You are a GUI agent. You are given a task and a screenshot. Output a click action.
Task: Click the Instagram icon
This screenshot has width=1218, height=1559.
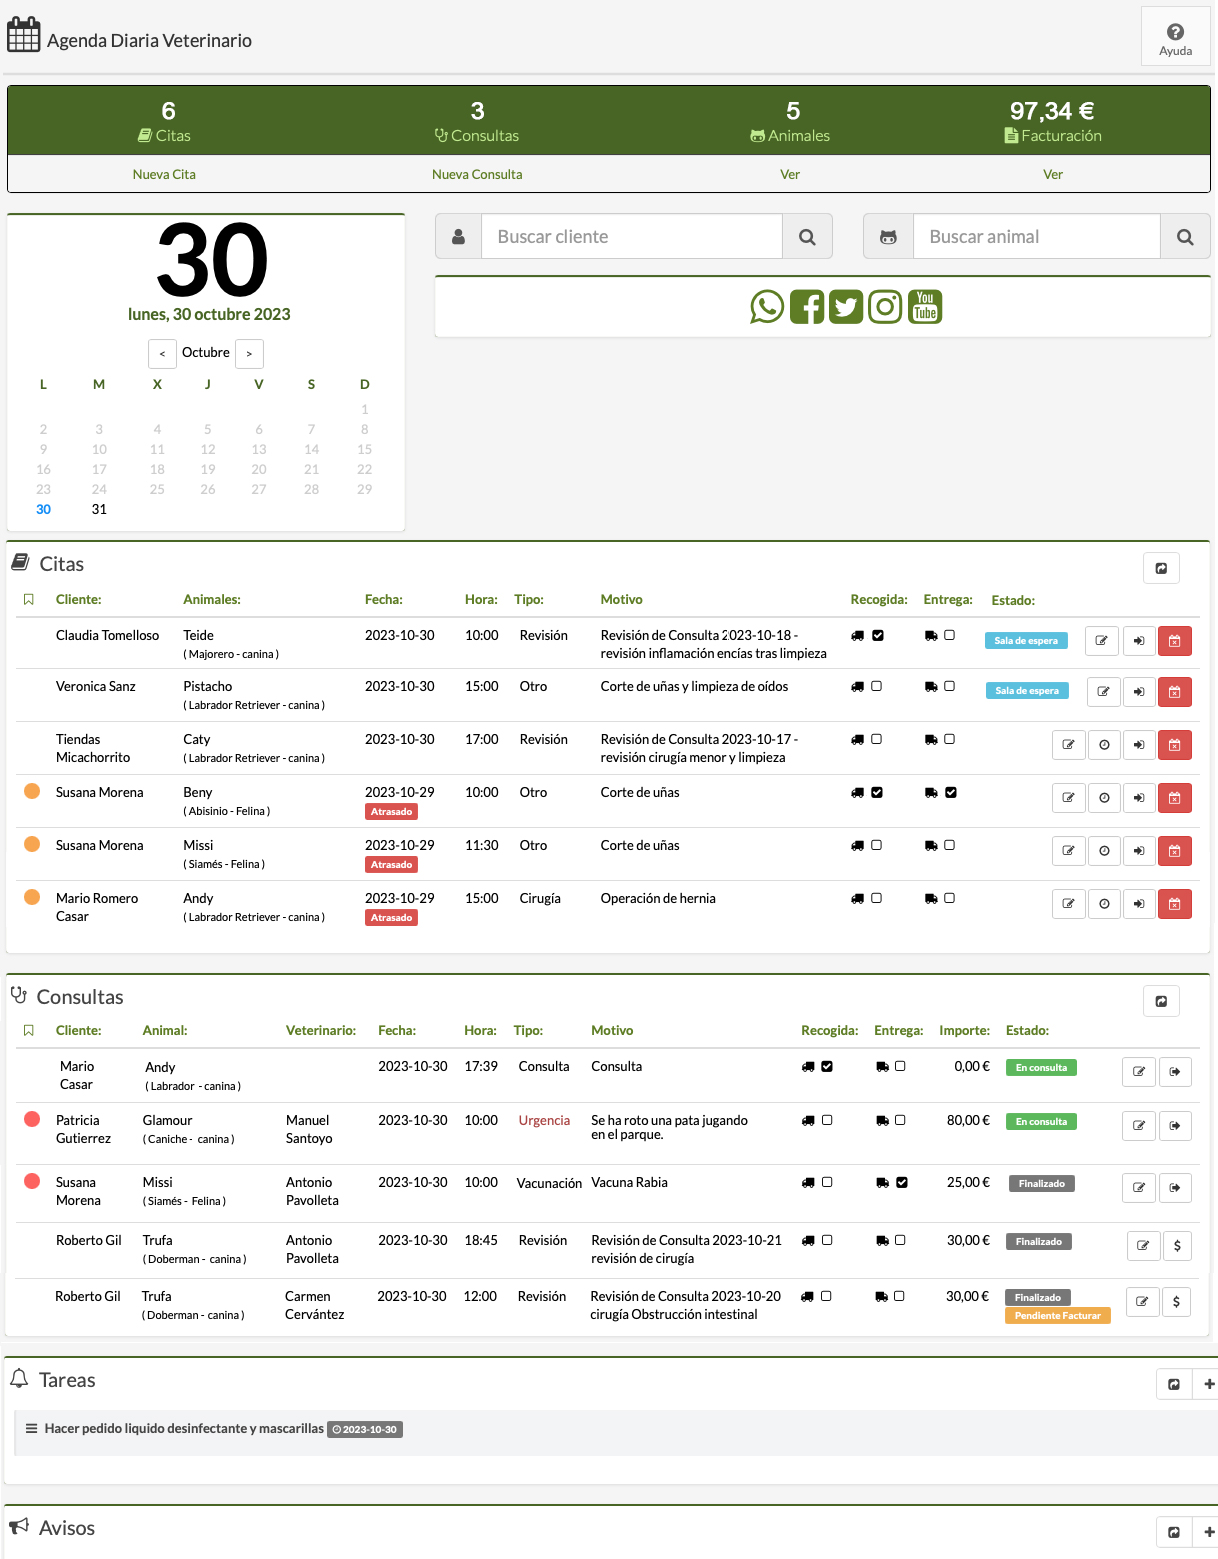coord(885,307)
